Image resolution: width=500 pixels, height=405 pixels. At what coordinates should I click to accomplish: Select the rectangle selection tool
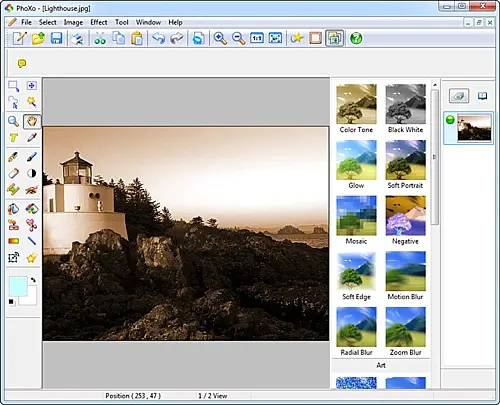coord(13,86)
